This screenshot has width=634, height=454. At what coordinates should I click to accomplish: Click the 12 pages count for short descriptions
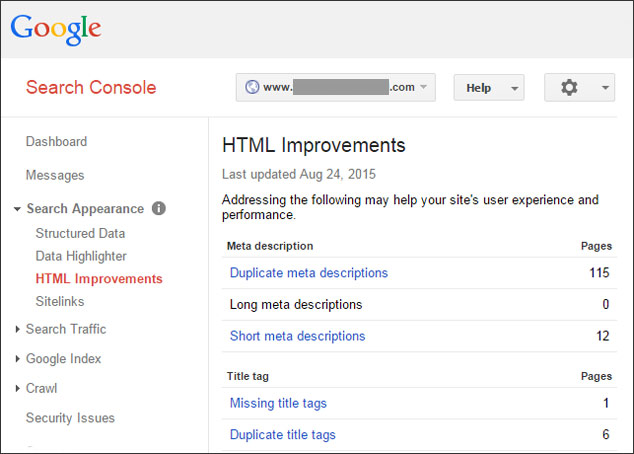coord(602,336)
